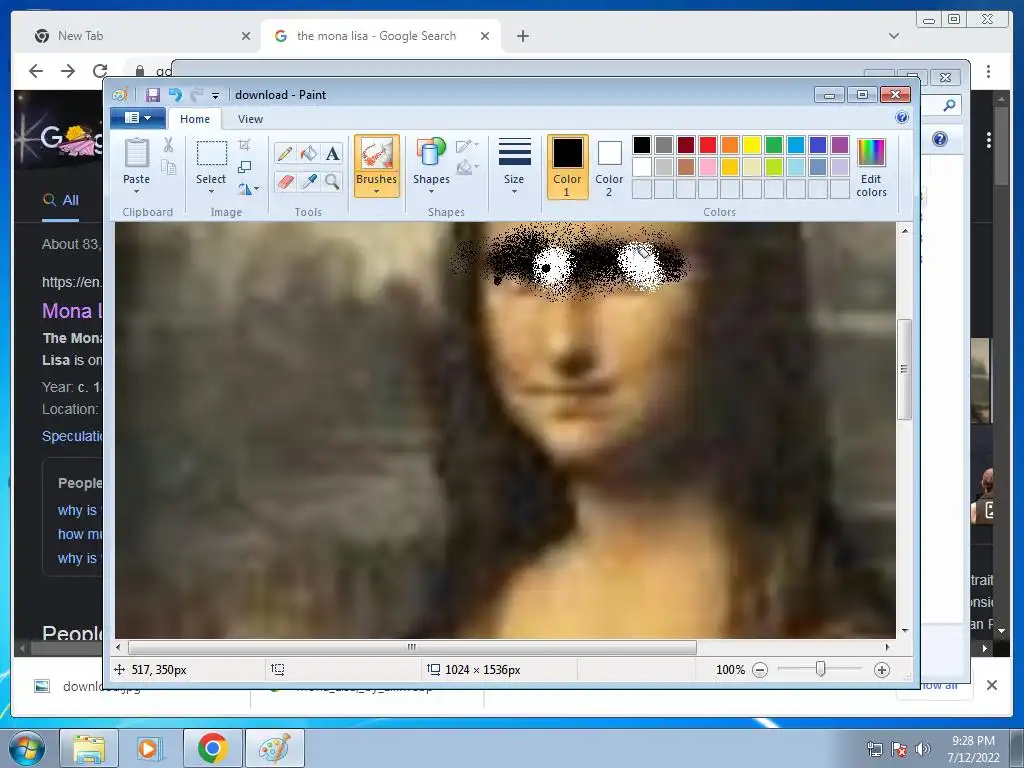Click the Redo arrow in Paint title bar

click(197, 95)
